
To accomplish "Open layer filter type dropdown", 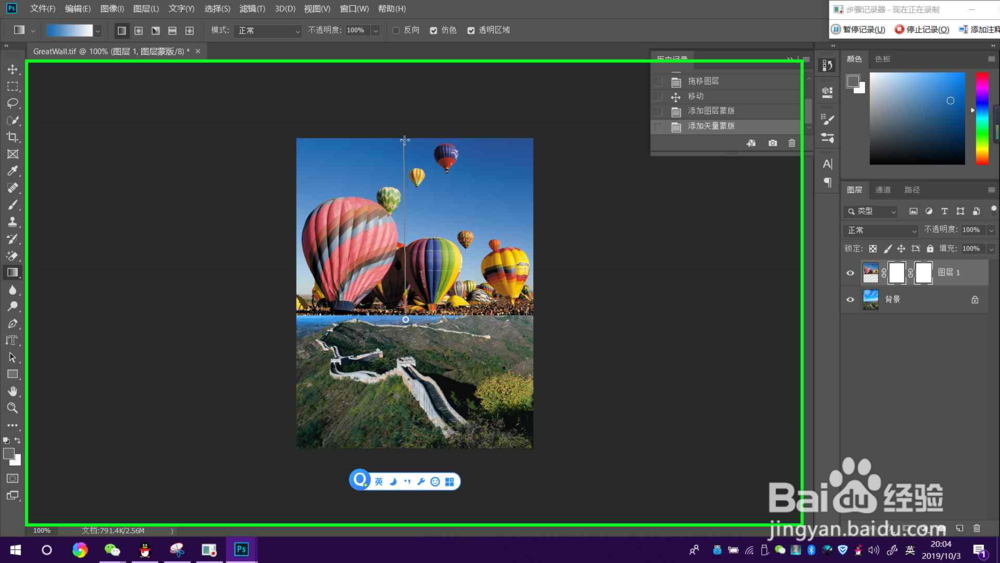I will (x=872, y=211).
